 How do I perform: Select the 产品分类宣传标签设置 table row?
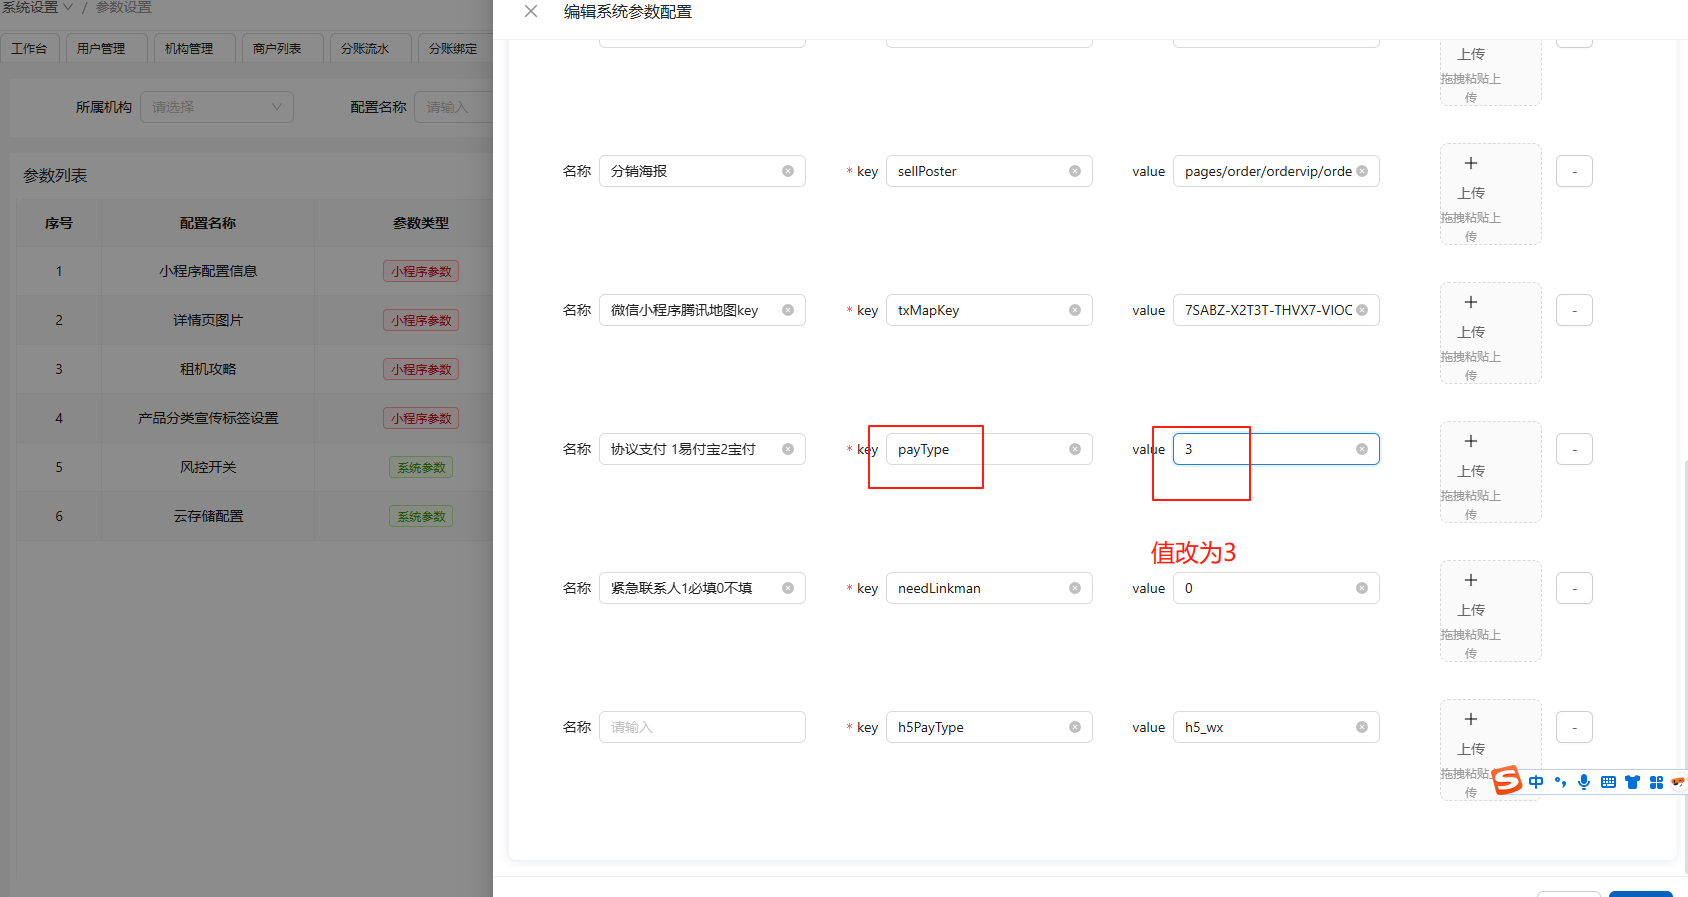click(255, 418)
